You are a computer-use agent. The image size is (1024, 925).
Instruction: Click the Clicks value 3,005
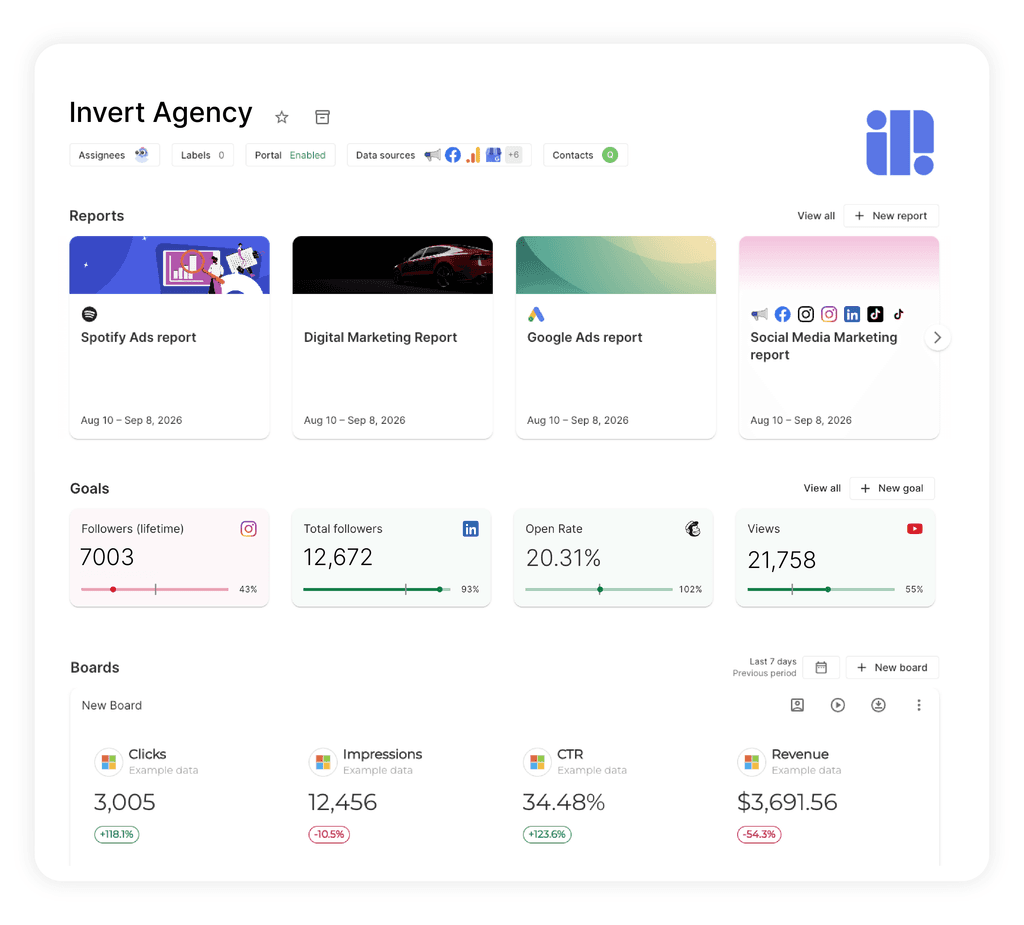pos(125,802)
